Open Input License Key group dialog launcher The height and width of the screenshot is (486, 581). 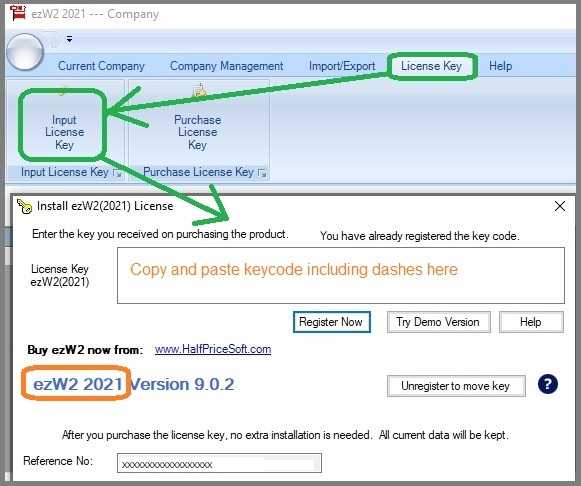click(x=118, y=173)
